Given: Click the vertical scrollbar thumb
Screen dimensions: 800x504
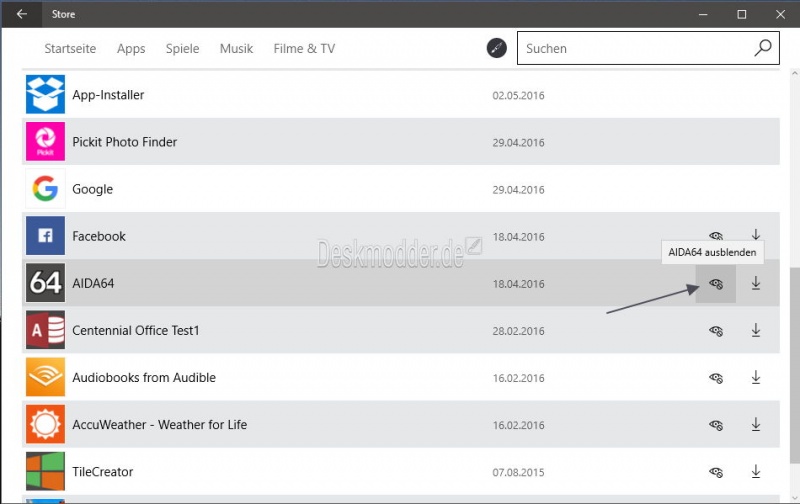Looking at the screenshot, I should pos(794,365).
